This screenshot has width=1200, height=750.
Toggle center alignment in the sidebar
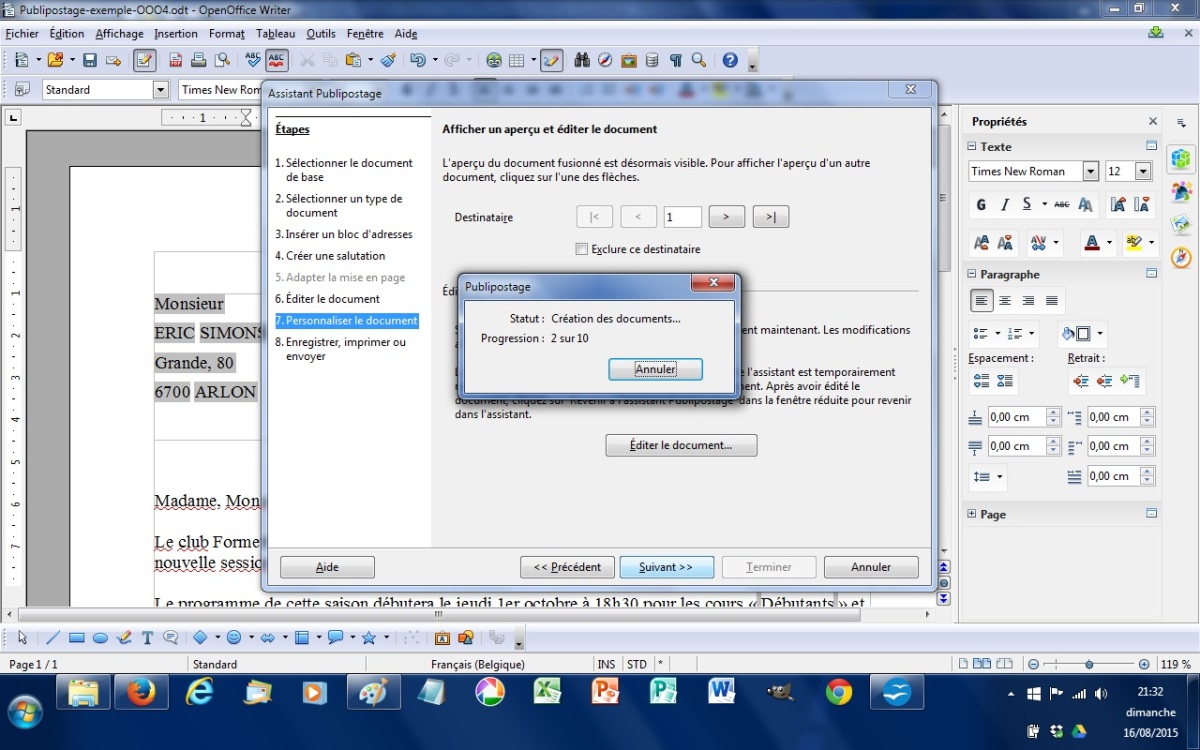1005,300
